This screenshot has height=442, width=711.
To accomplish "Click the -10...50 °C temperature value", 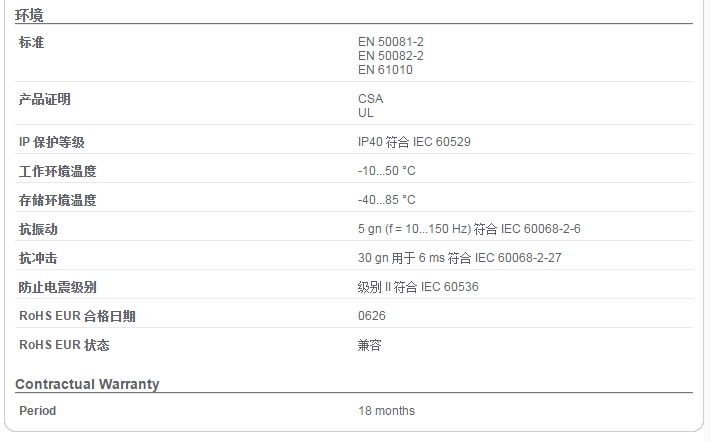I will [x=386, y=171].
